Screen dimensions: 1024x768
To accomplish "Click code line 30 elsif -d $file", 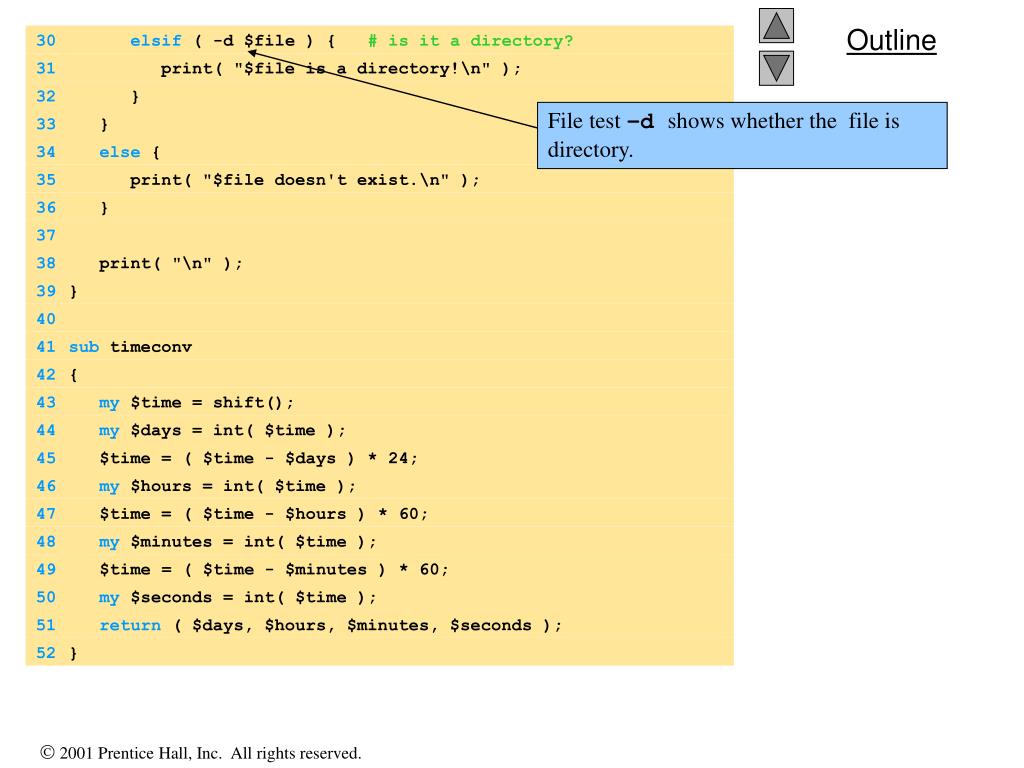I will coord(232,41).
